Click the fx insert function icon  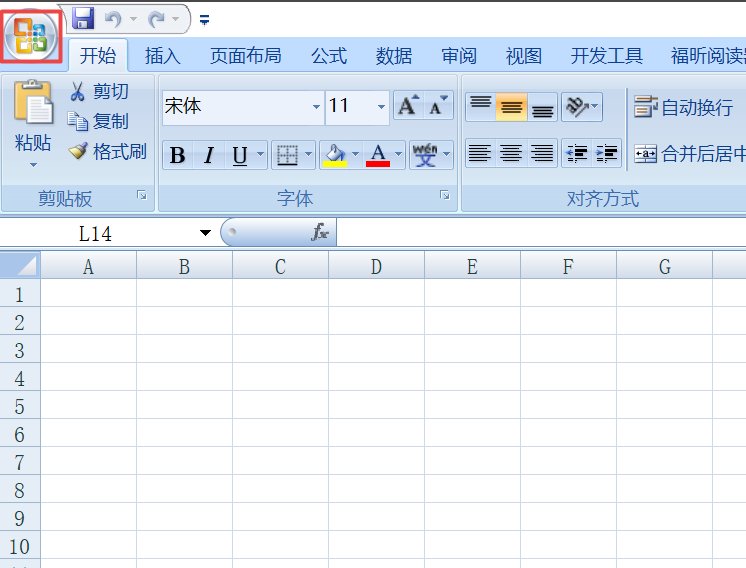click(x=320, y=233)
